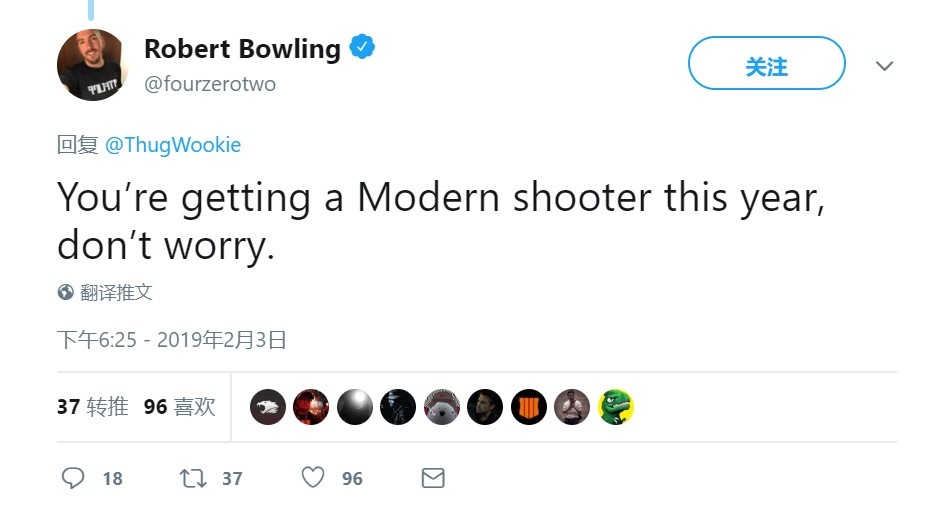Like the tweet with the heart icon
This screenshot has height=530, width=951.
[x=313, y=478]
